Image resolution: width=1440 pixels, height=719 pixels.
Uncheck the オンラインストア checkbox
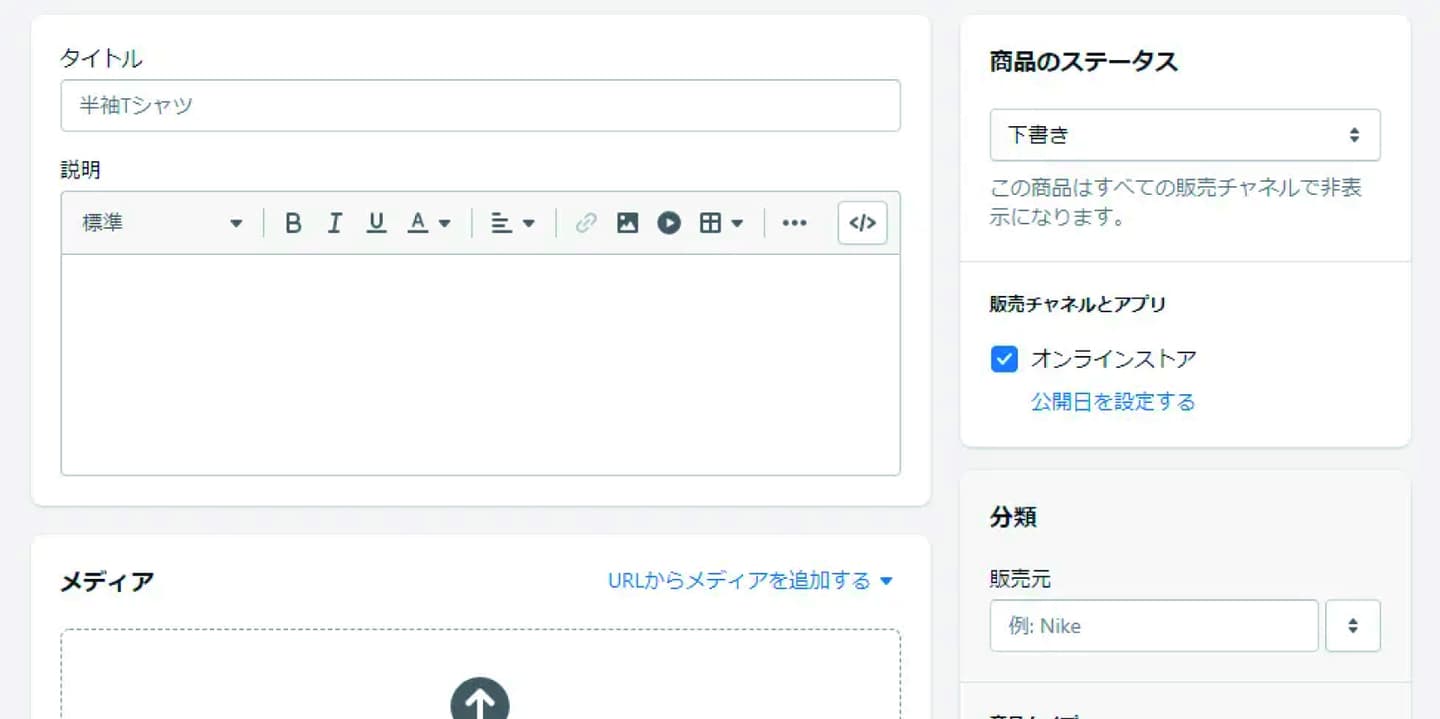point(1004,359)
